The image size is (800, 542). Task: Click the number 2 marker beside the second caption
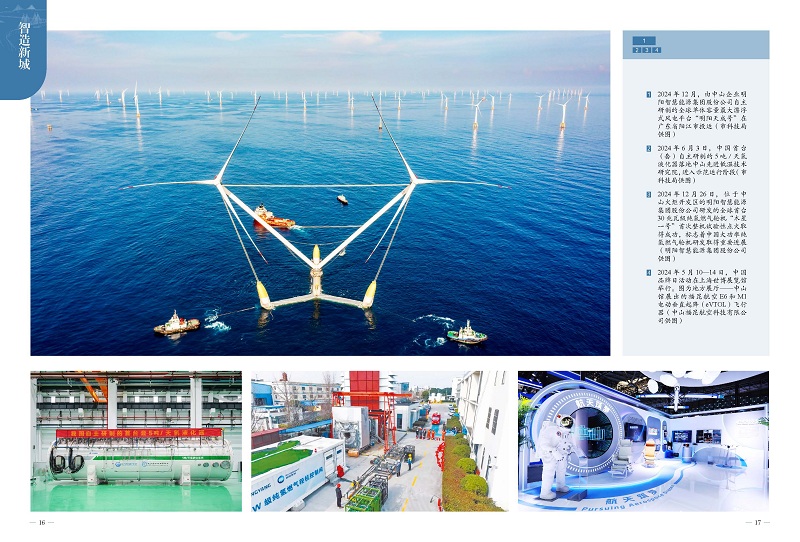click(x=648, y=148)
